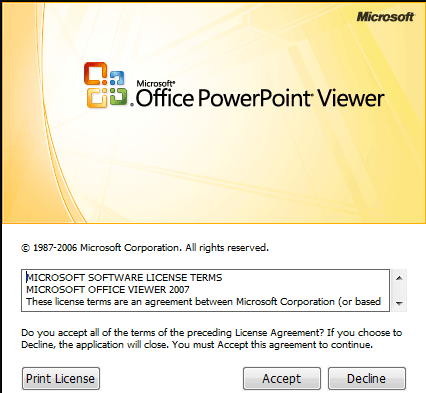Click the blue square in Office logo

pyautogui.click(x=117, y=78)
